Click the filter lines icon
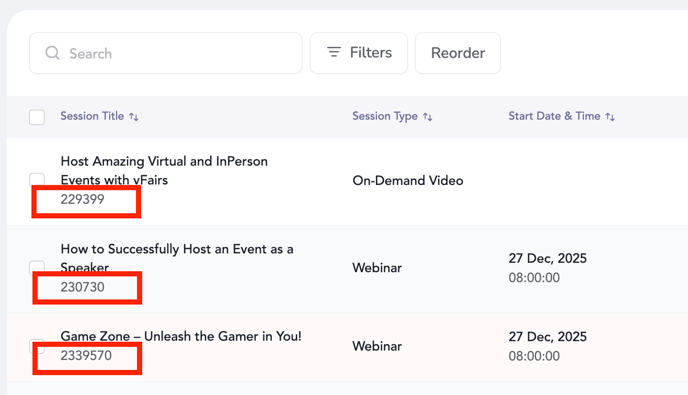 334,52
